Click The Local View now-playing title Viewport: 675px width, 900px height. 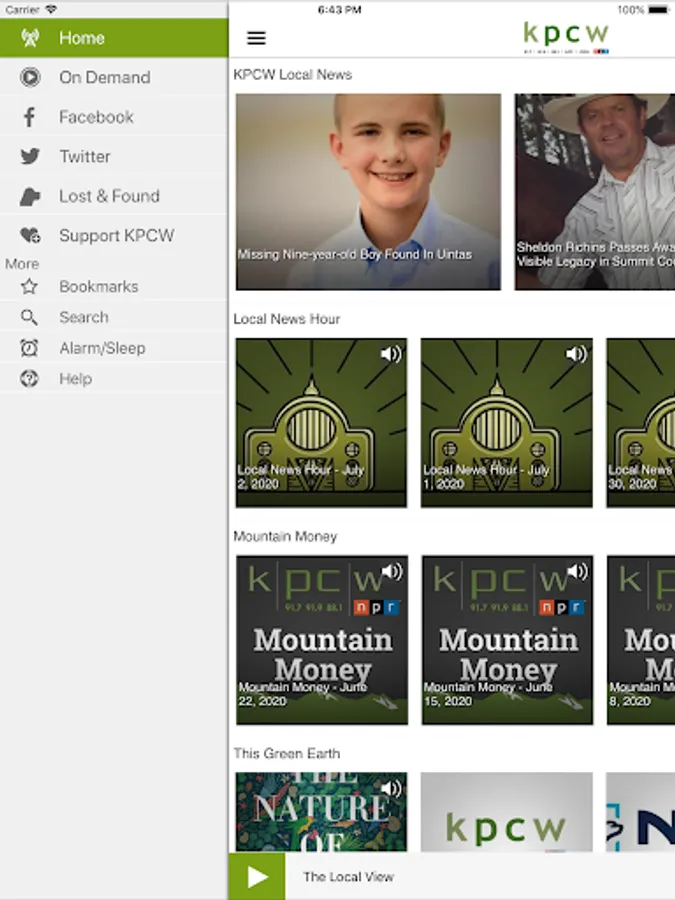pos(348,877)
